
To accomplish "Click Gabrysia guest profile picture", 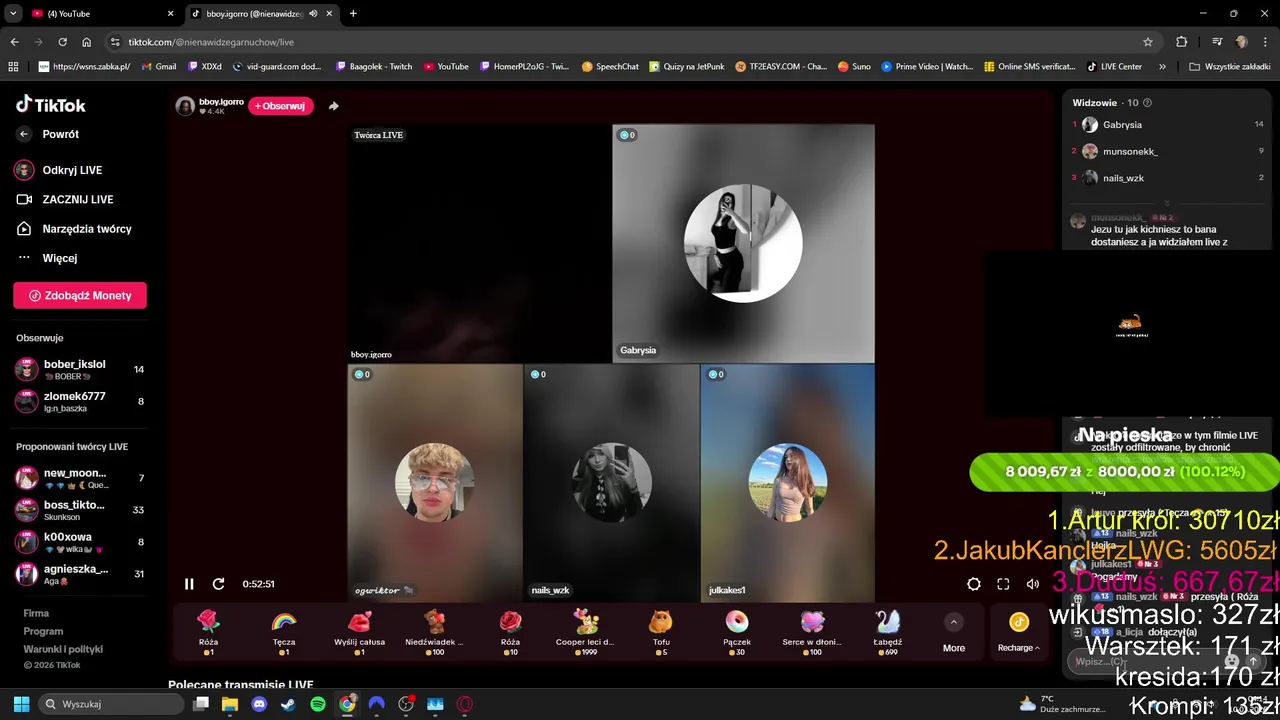I will pyautogui.click(x=743, y=243).
